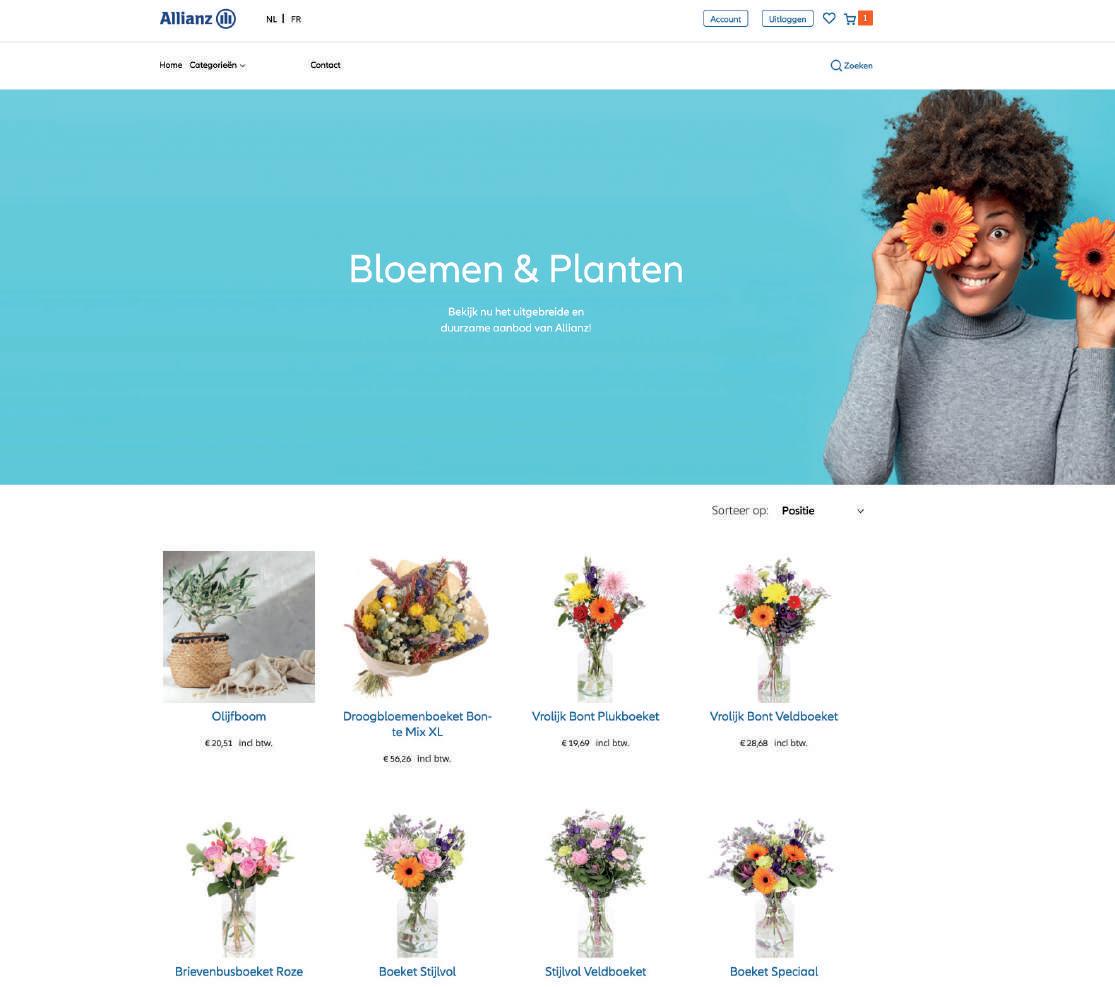Open the Brievenbusboeket Roze product link
1115x987 pixels.
(239, 971)
